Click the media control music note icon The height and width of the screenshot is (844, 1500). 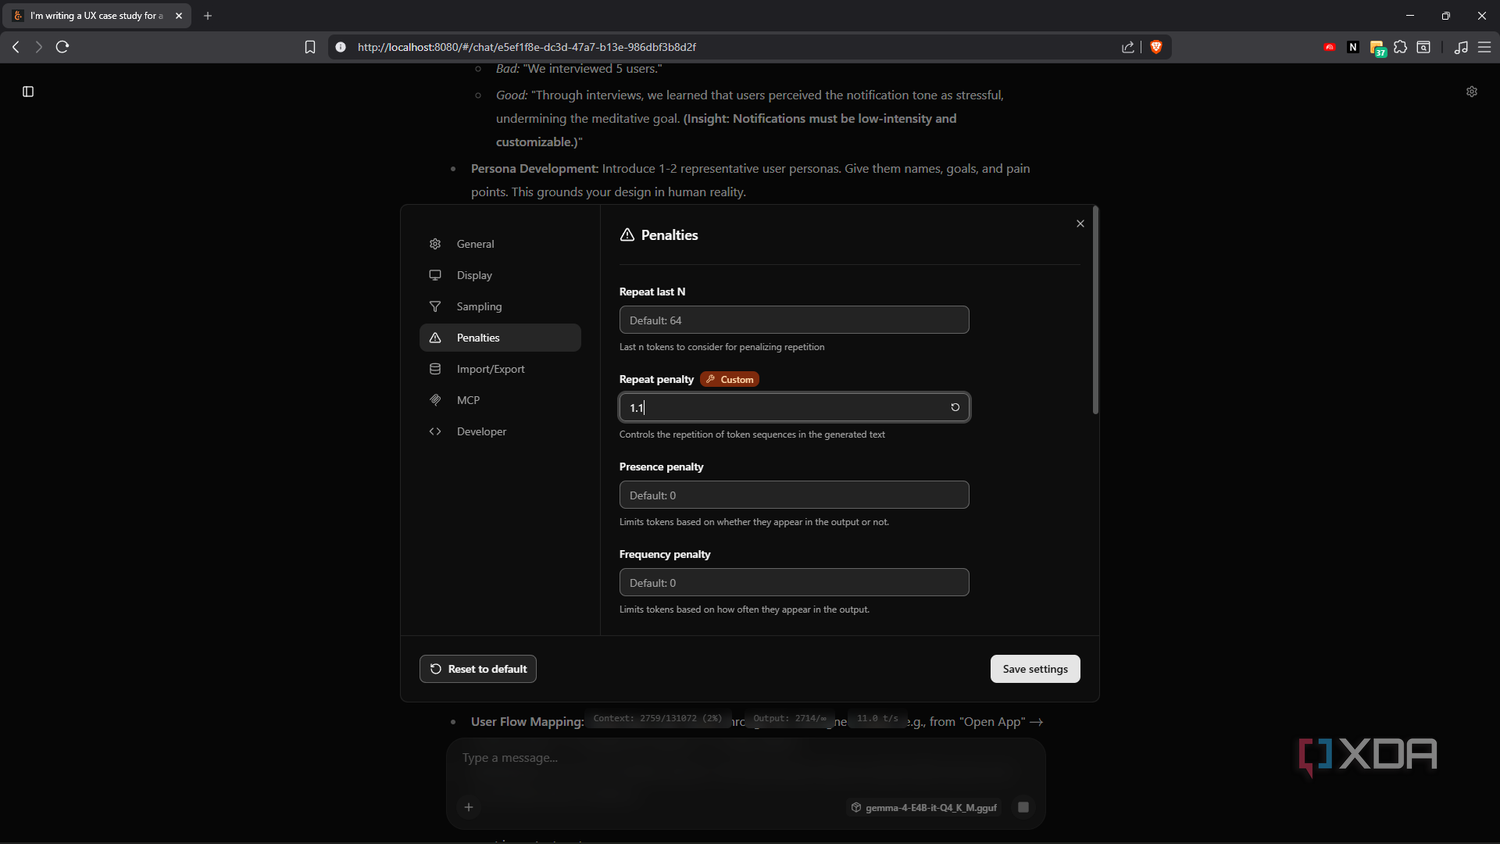click(1461, 47)
